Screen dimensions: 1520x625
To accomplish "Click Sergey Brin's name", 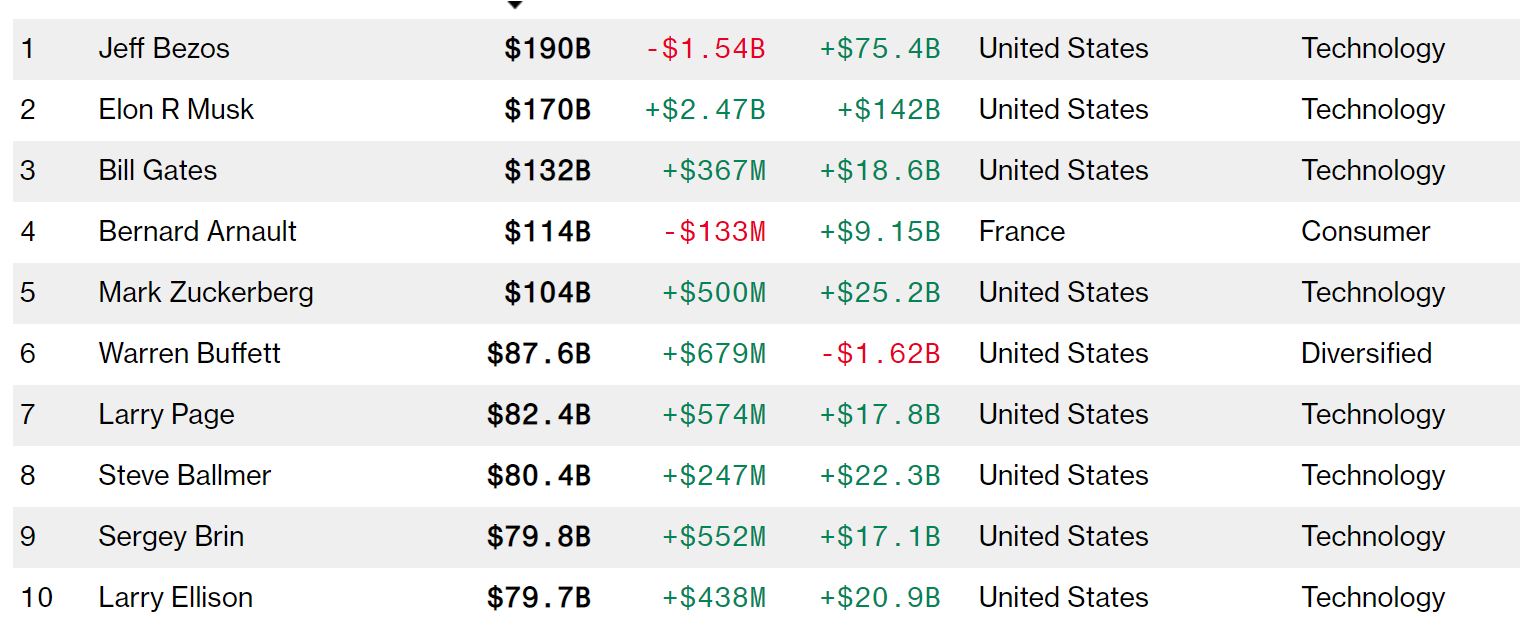I will [x=171, y=536].
